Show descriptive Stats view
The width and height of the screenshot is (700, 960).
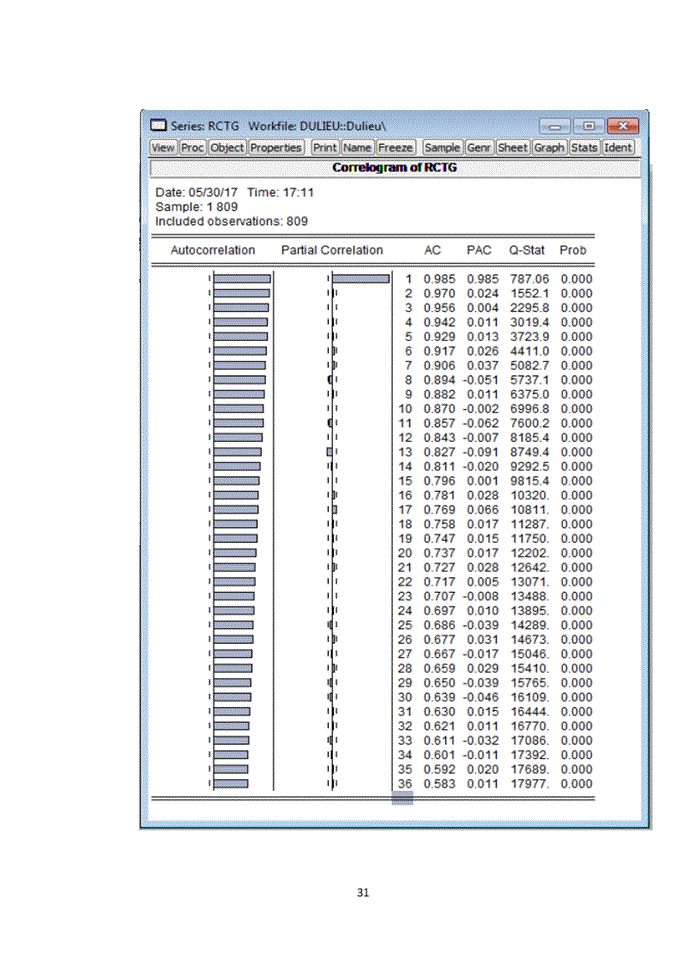point(584,147)
